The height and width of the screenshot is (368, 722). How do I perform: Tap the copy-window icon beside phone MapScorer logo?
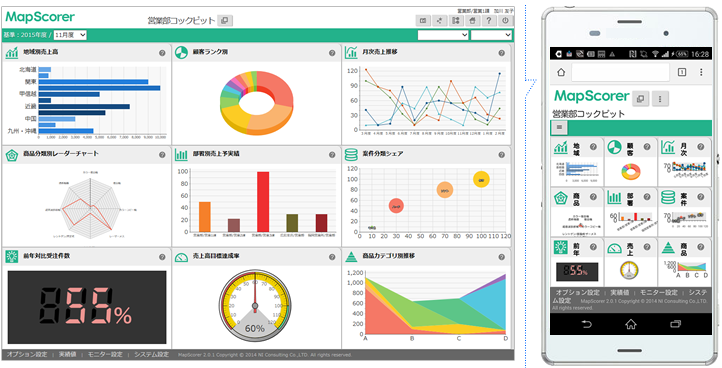(640, 99)
